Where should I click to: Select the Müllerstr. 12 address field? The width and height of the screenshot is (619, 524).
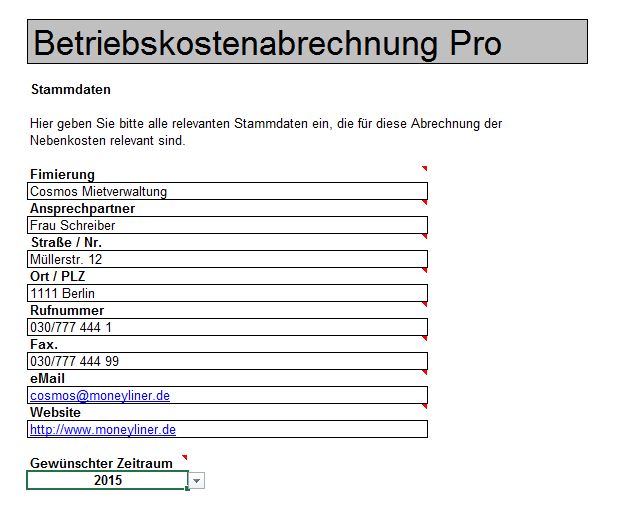click(x=227, y=259)
